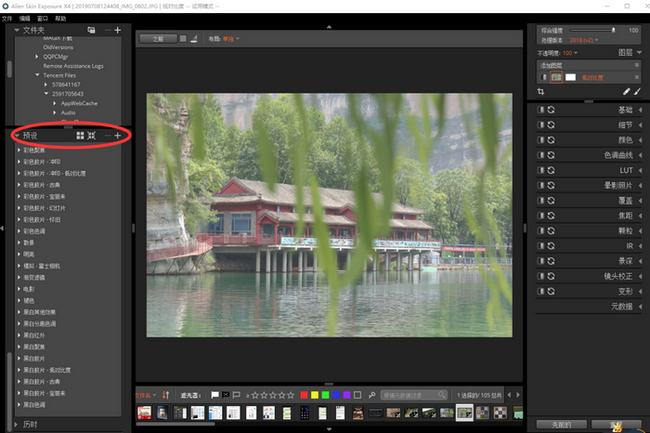This screenshot has width=650, height=433.
Task: Reset the LUT panel settings
Action: pos(551,170)
